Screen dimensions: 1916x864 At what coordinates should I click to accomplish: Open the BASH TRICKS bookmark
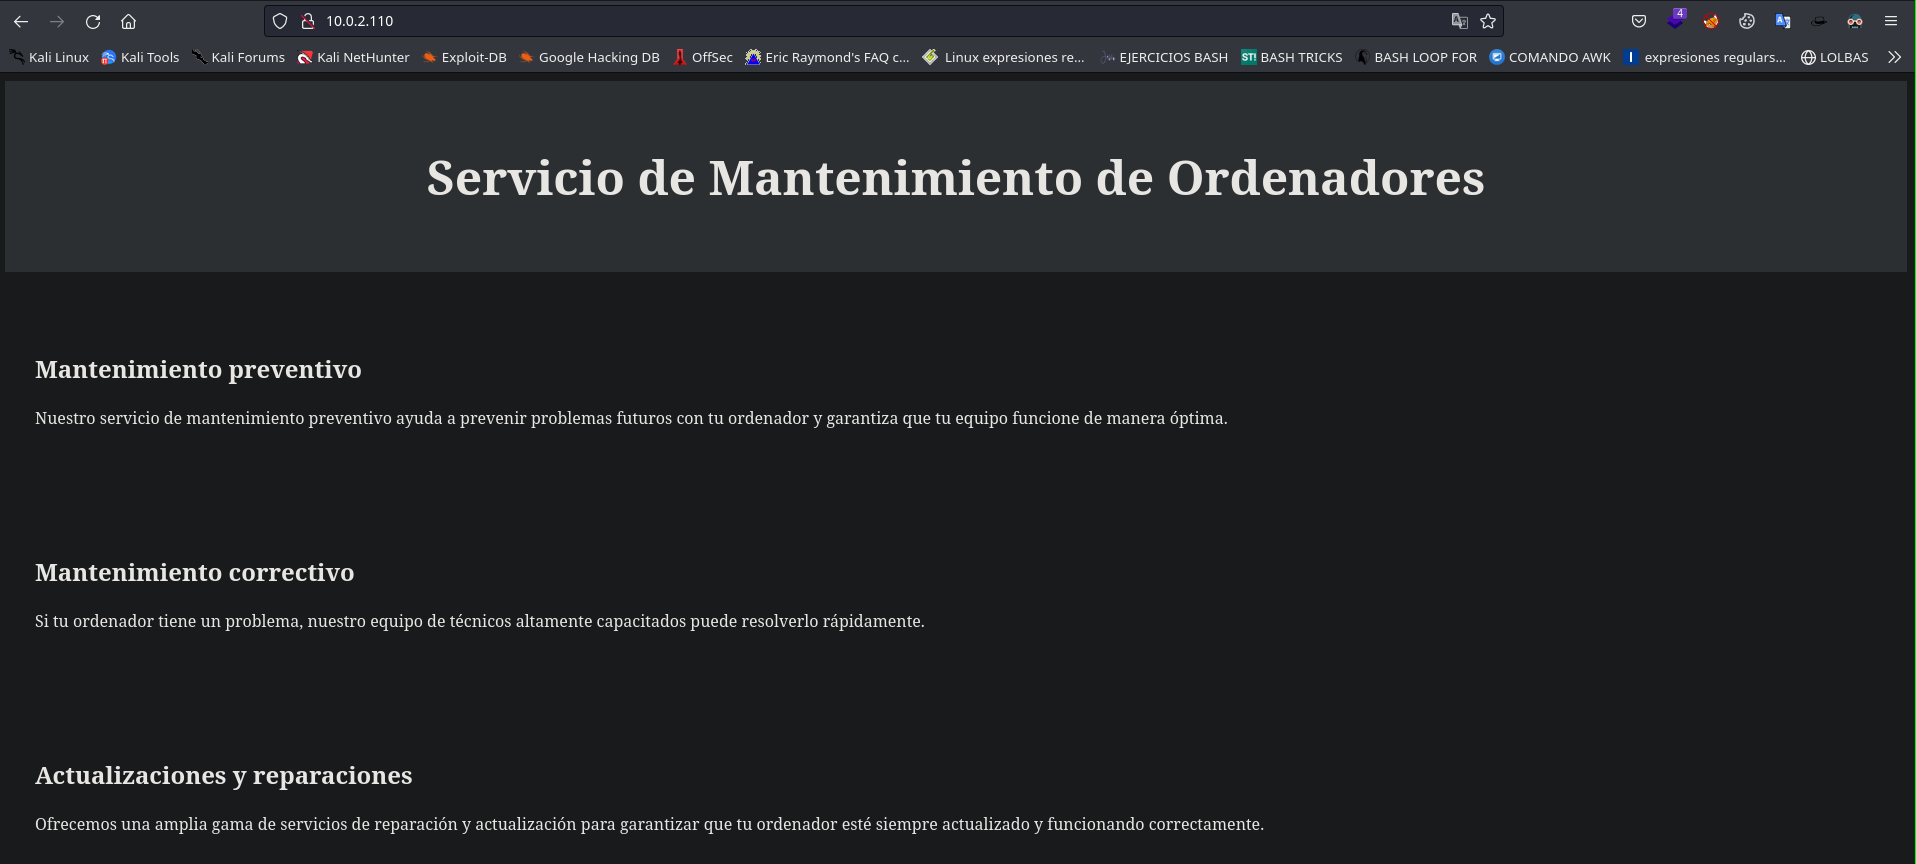pos(1292,57)
